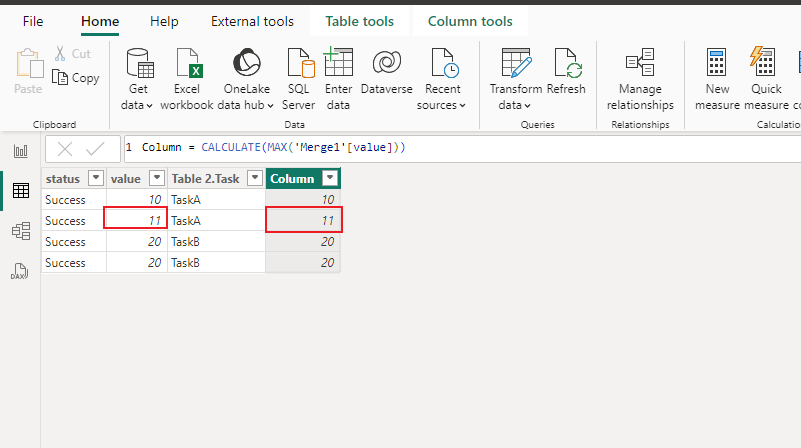801x448 pixels.
Task: Open the File menu
Action: click(x=33, y=21)
